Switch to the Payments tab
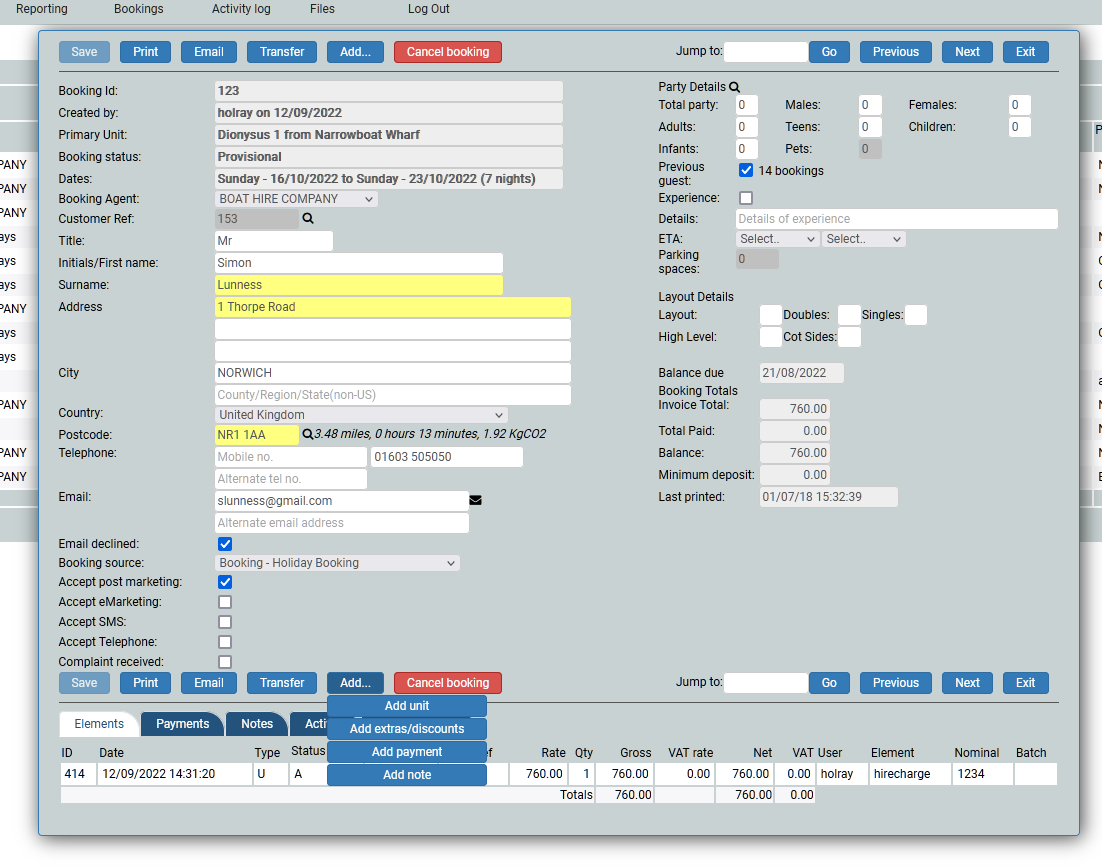 coord(182,724)
